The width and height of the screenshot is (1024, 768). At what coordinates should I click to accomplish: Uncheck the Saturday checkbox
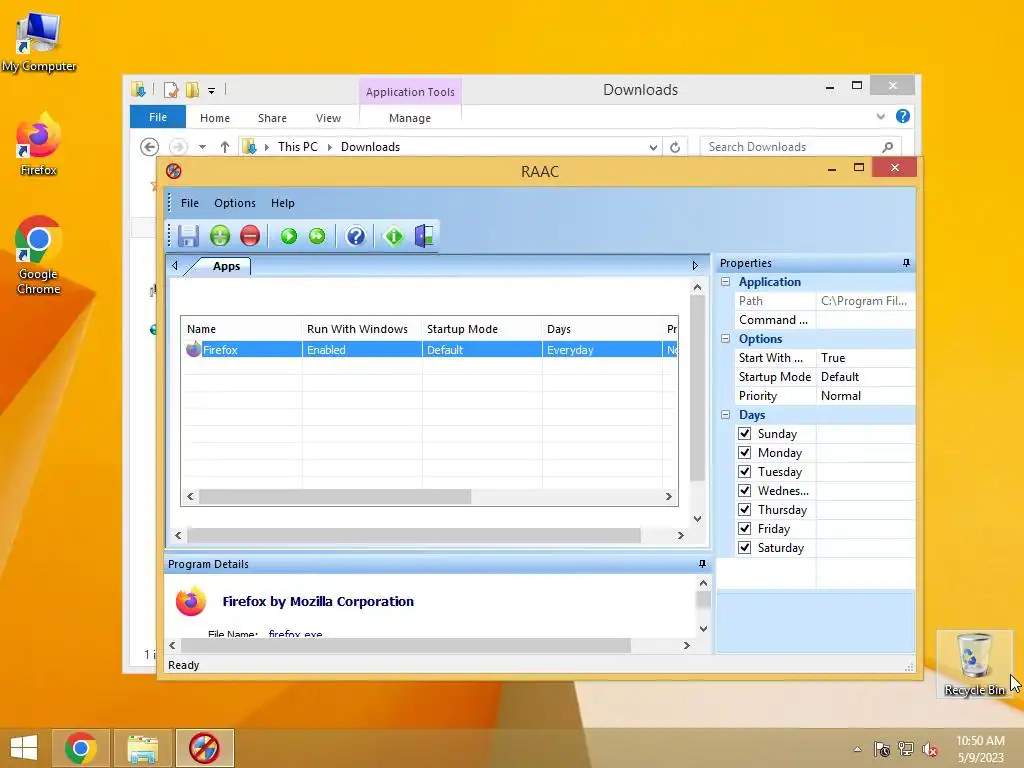point(744,547)
